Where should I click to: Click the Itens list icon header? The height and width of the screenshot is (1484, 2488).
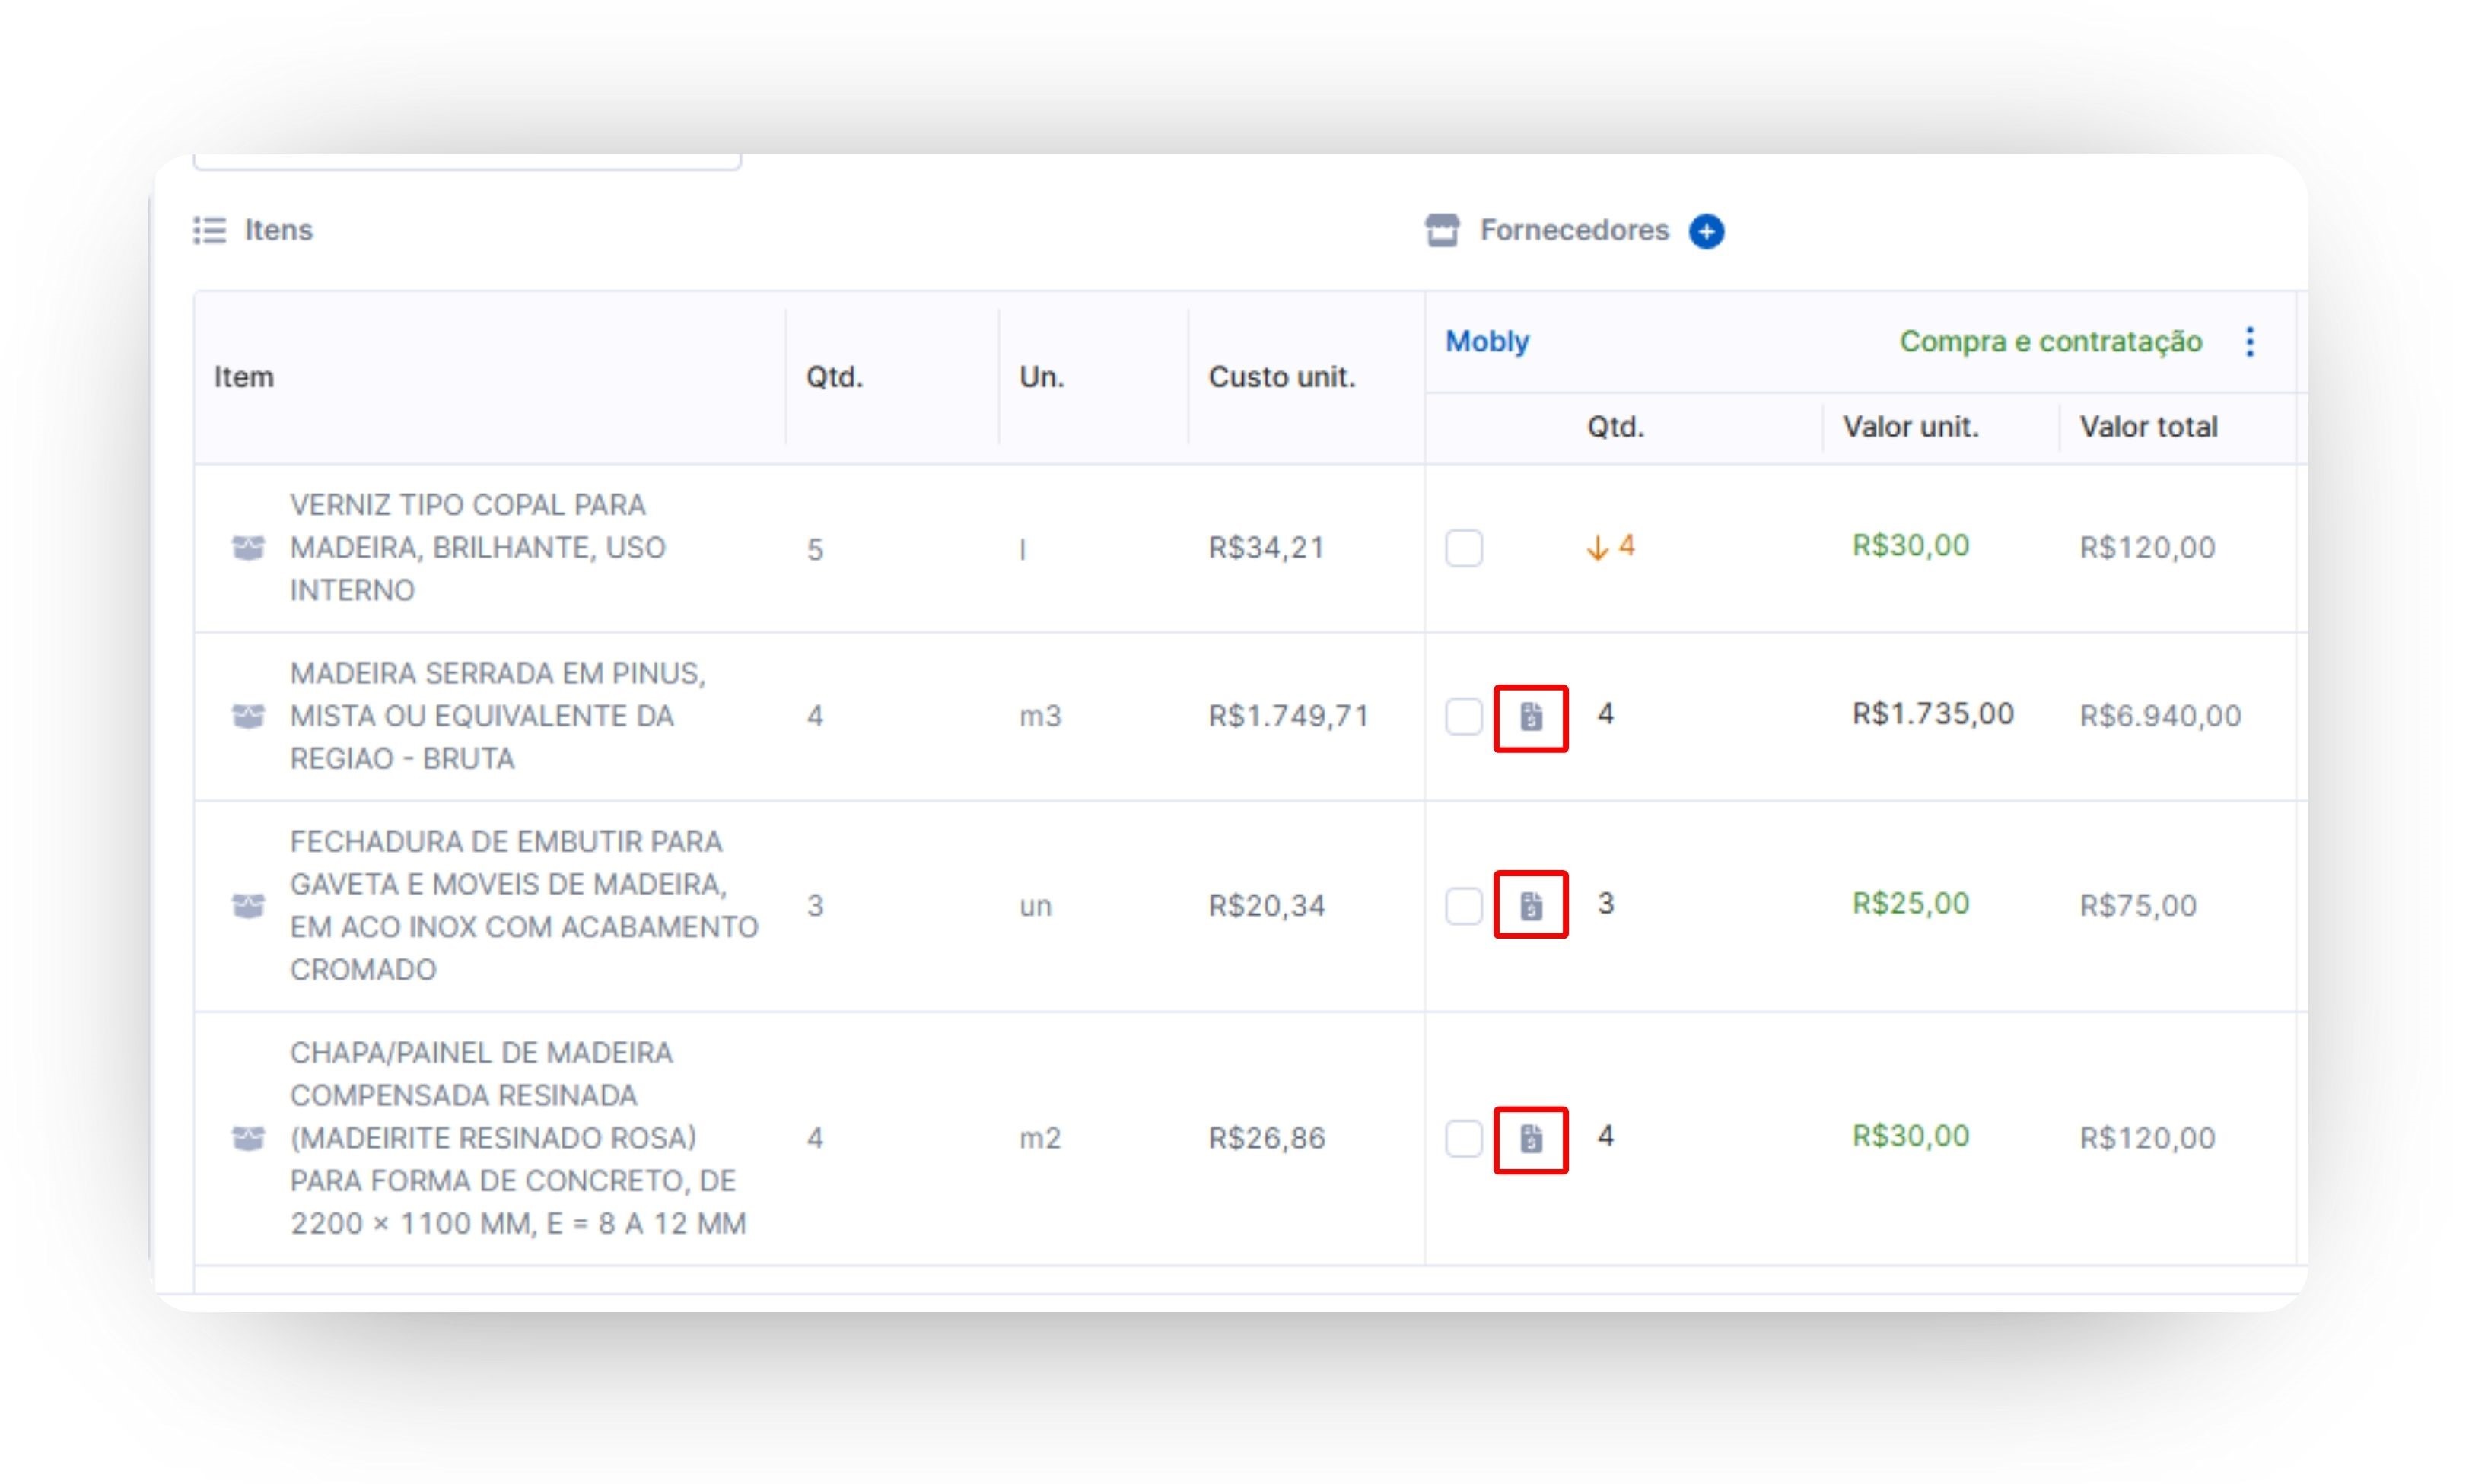click(210, 230)
